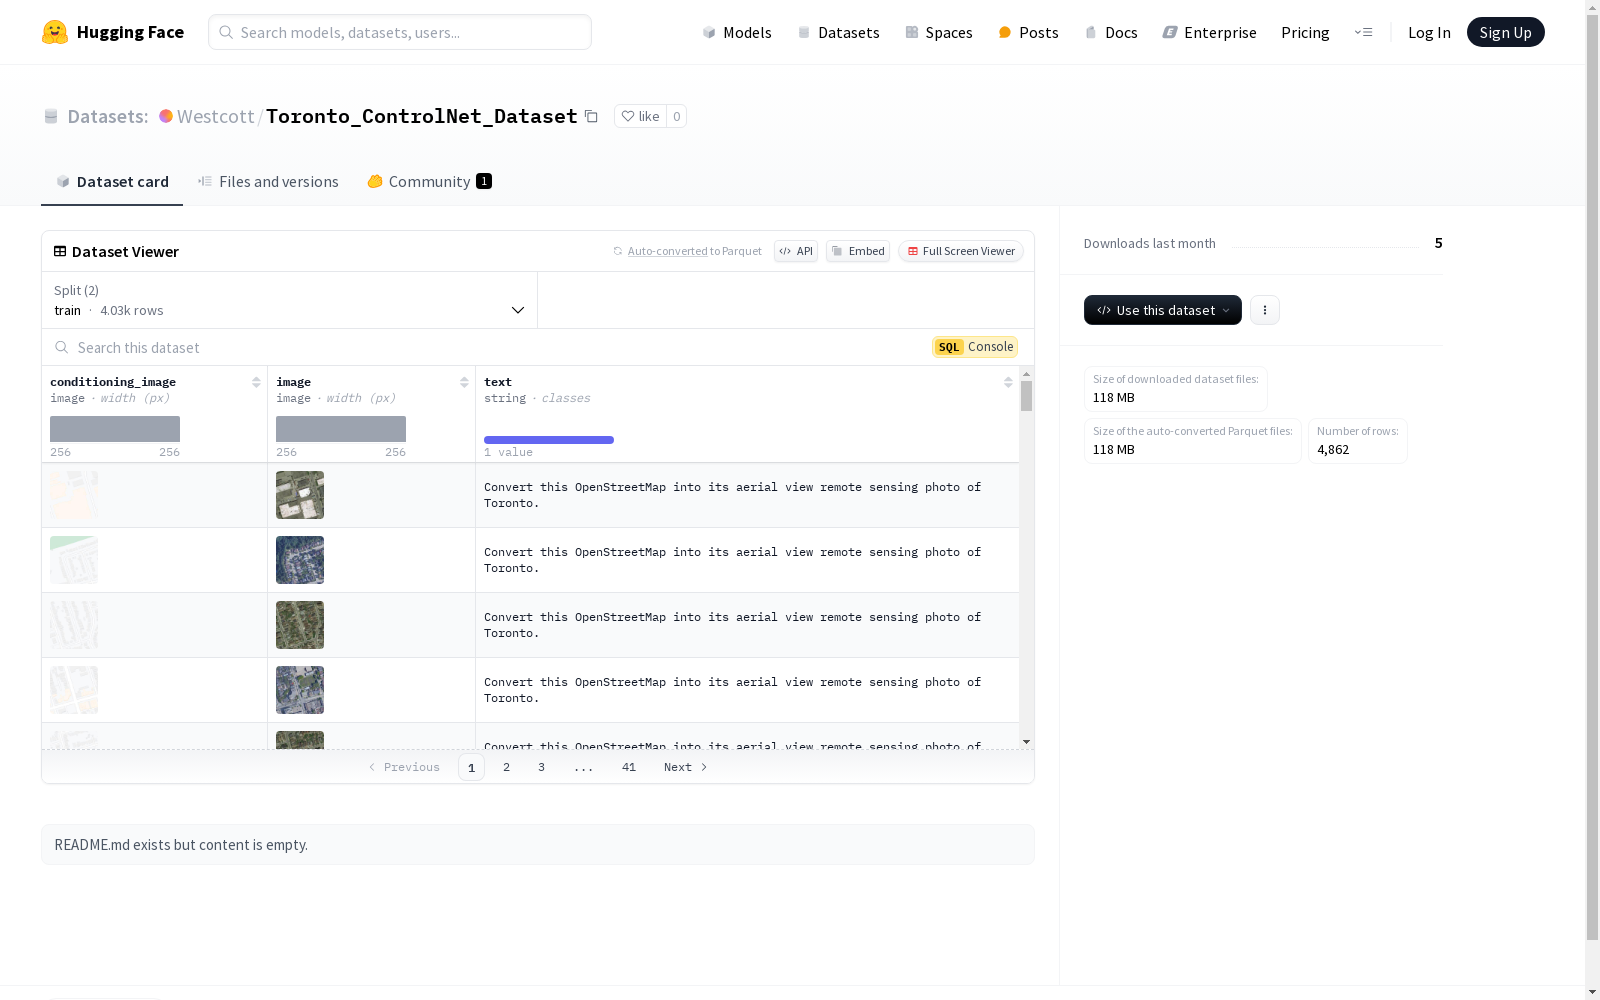Open fourth row aerial image thumbnail

coord(300,690)
